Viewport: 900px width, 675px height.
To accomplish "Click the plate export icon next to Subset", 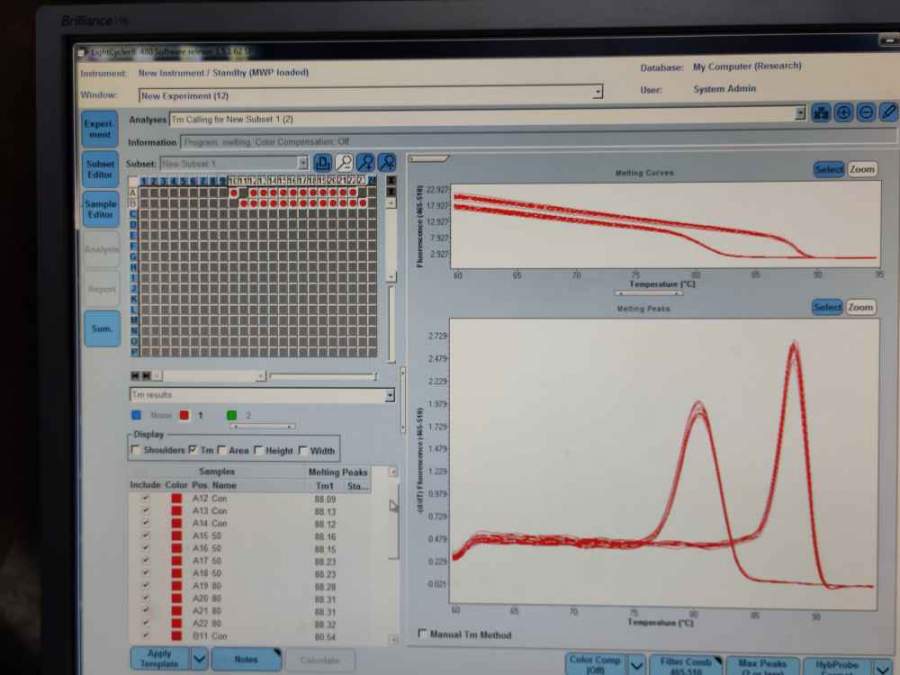I will (323, 162).
